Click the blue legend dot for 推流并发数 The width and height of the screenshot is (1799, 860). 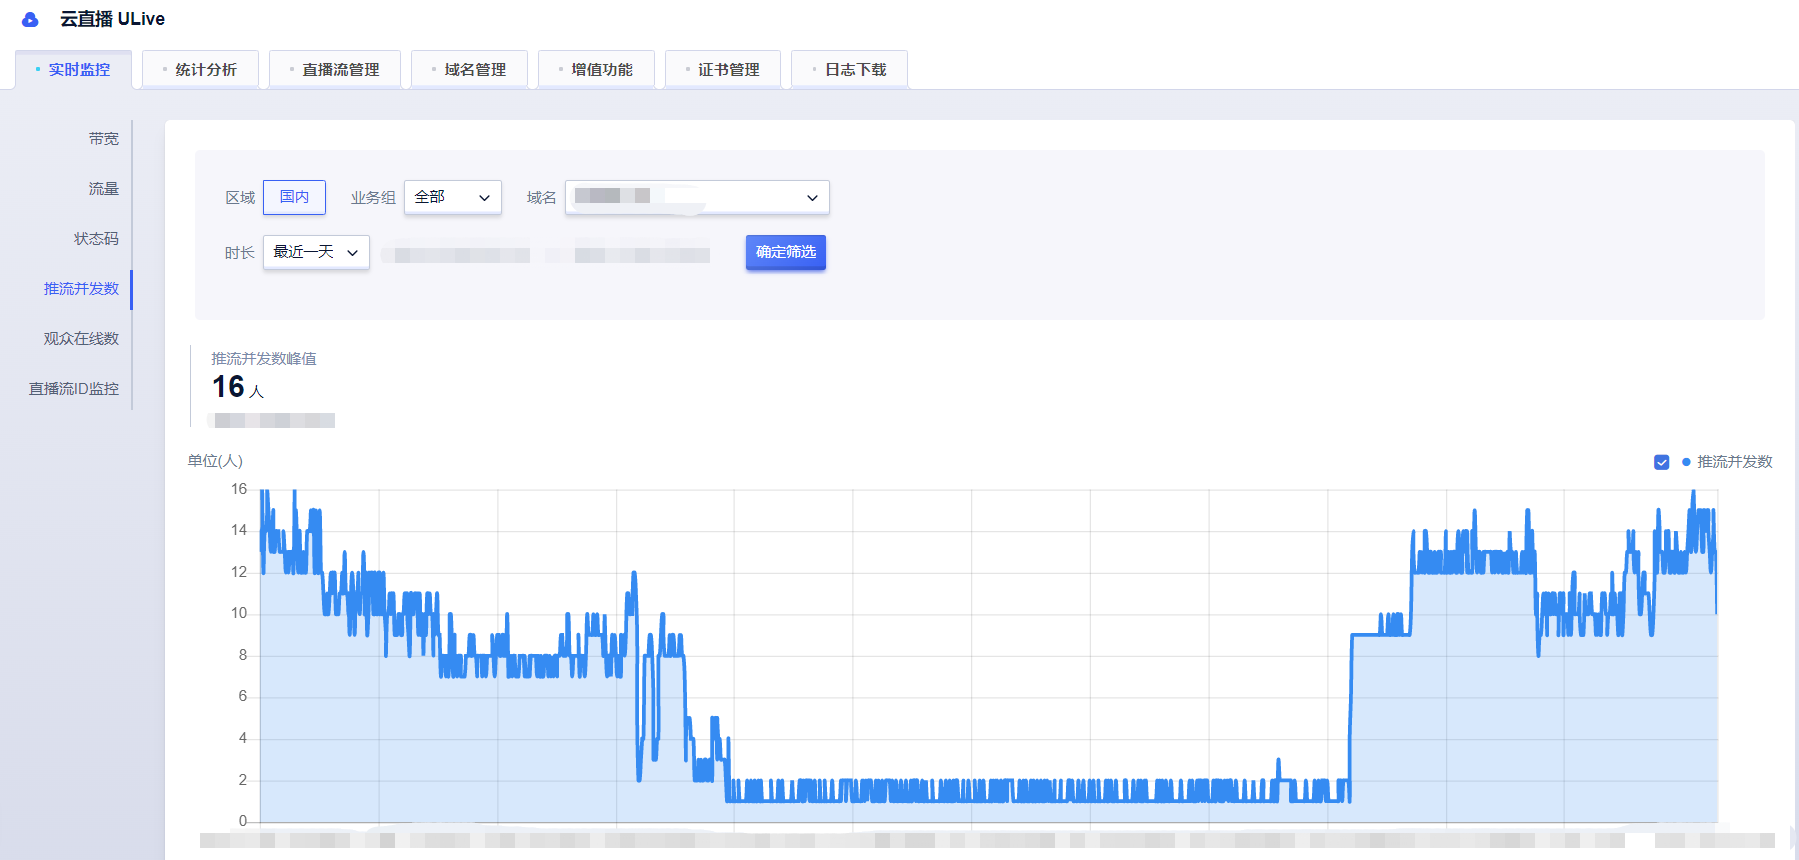[1686, 462]
